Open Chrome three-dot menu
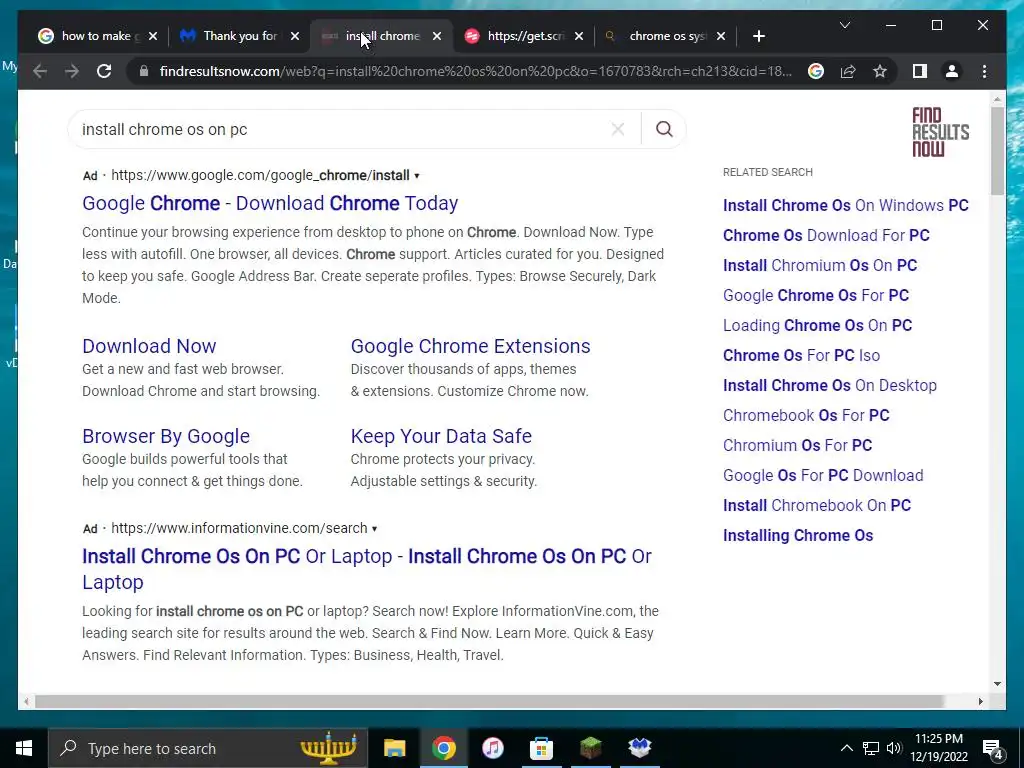This screenshot has height=768, width=1024. pyautogui.click(x=984, y=71)
